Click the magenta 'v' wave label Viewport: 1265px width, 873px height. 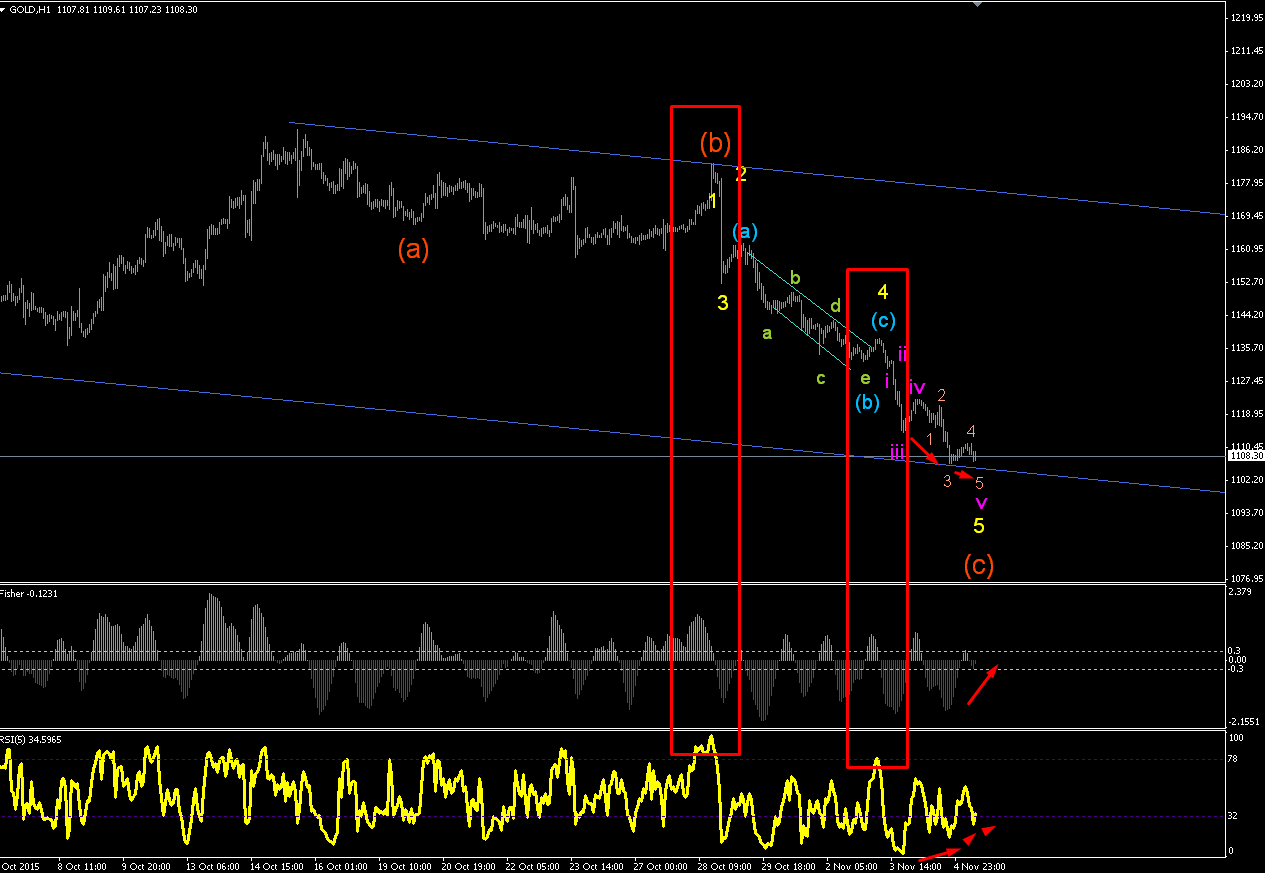(981, 502)
